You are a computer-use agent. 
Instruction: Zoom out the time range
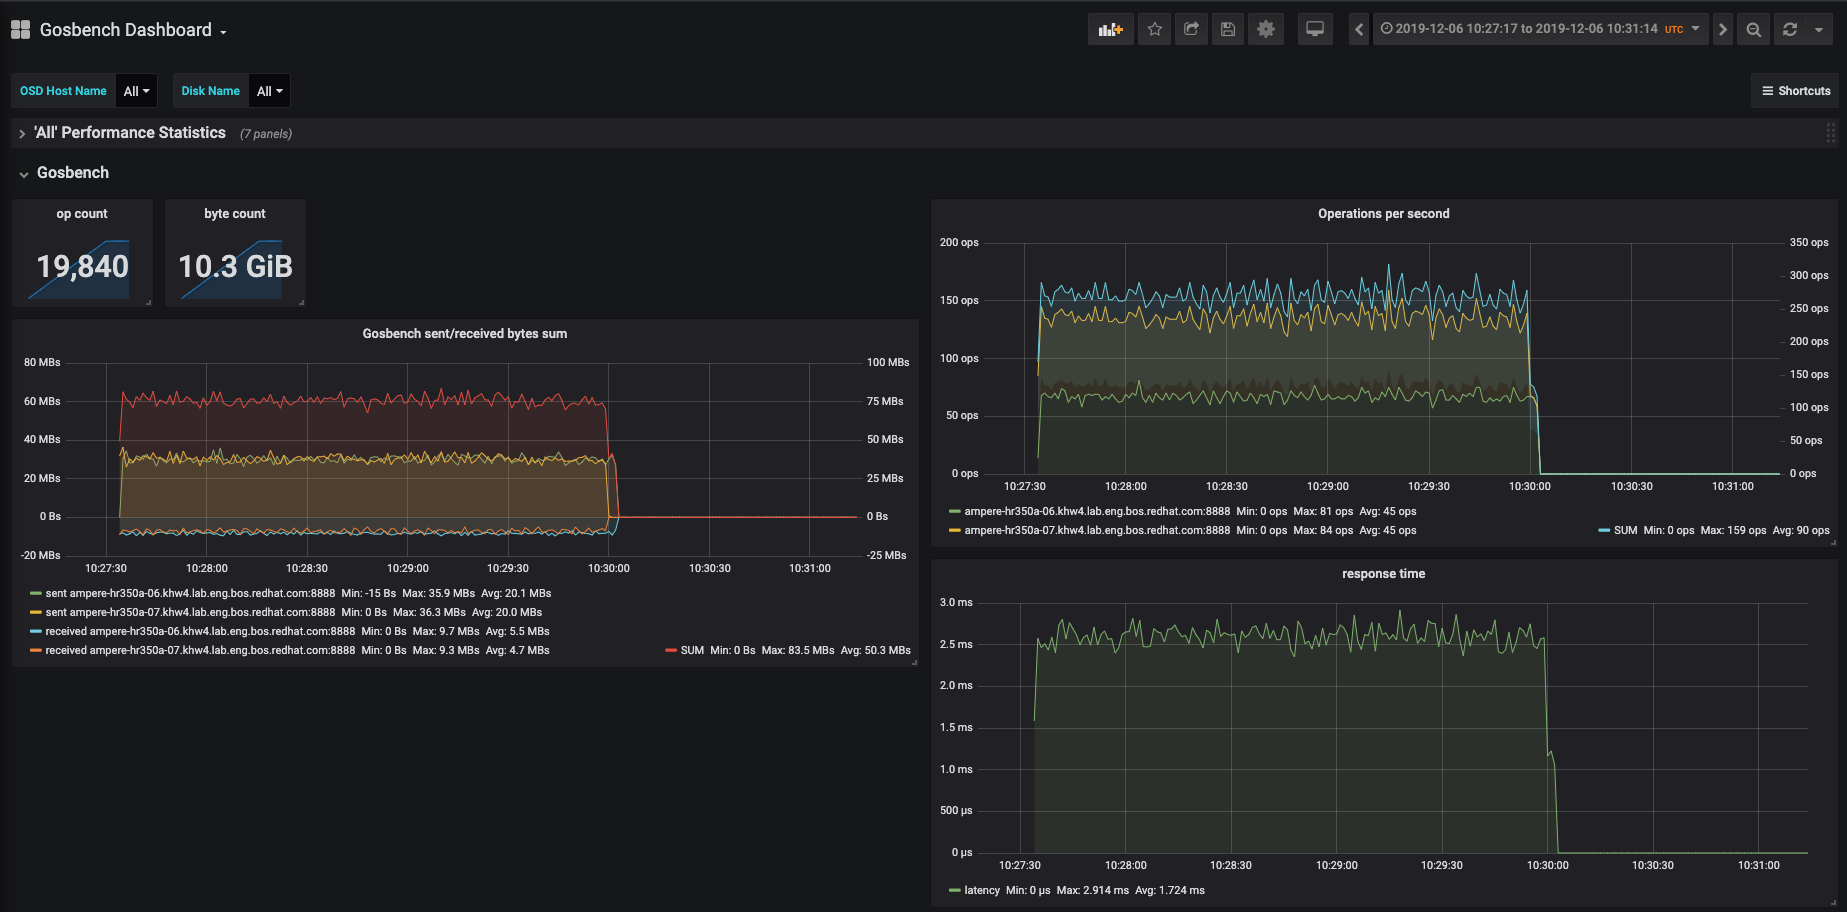point(1753,29)
